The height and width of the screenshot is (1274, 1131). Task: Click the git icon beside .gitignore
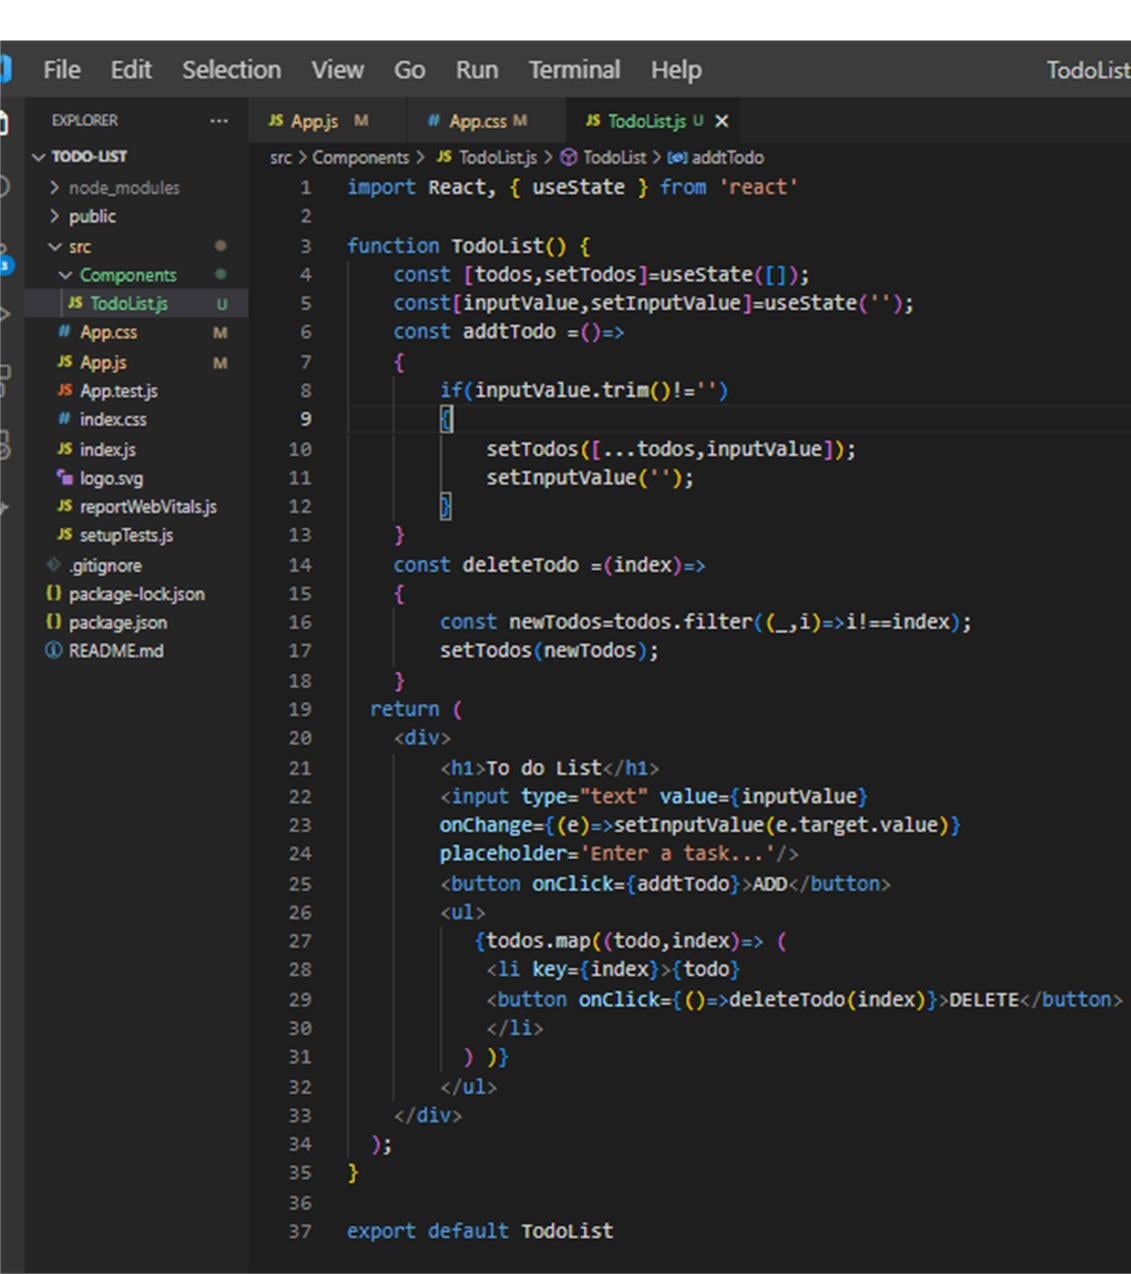tap(54, 565)
